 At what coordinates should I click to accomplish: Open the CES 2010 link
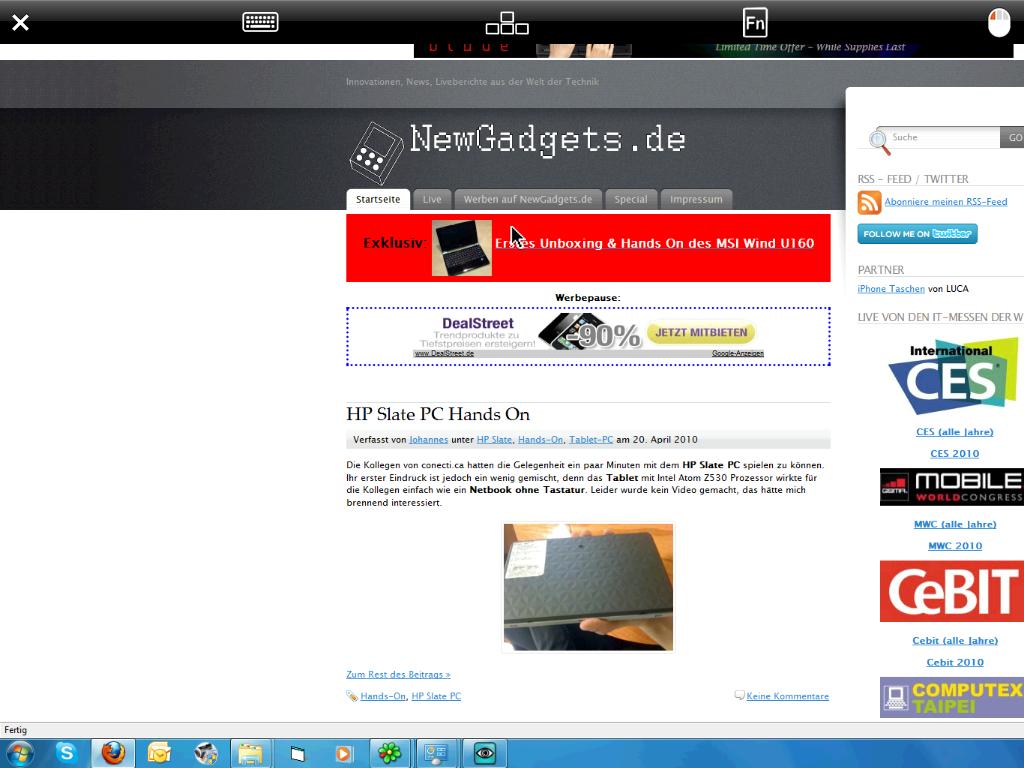955,453
